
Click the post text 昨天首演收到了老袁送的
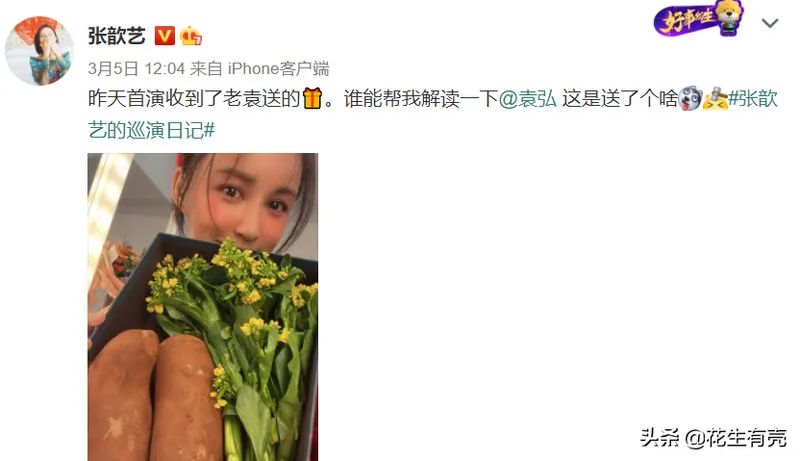coord(194,98)
